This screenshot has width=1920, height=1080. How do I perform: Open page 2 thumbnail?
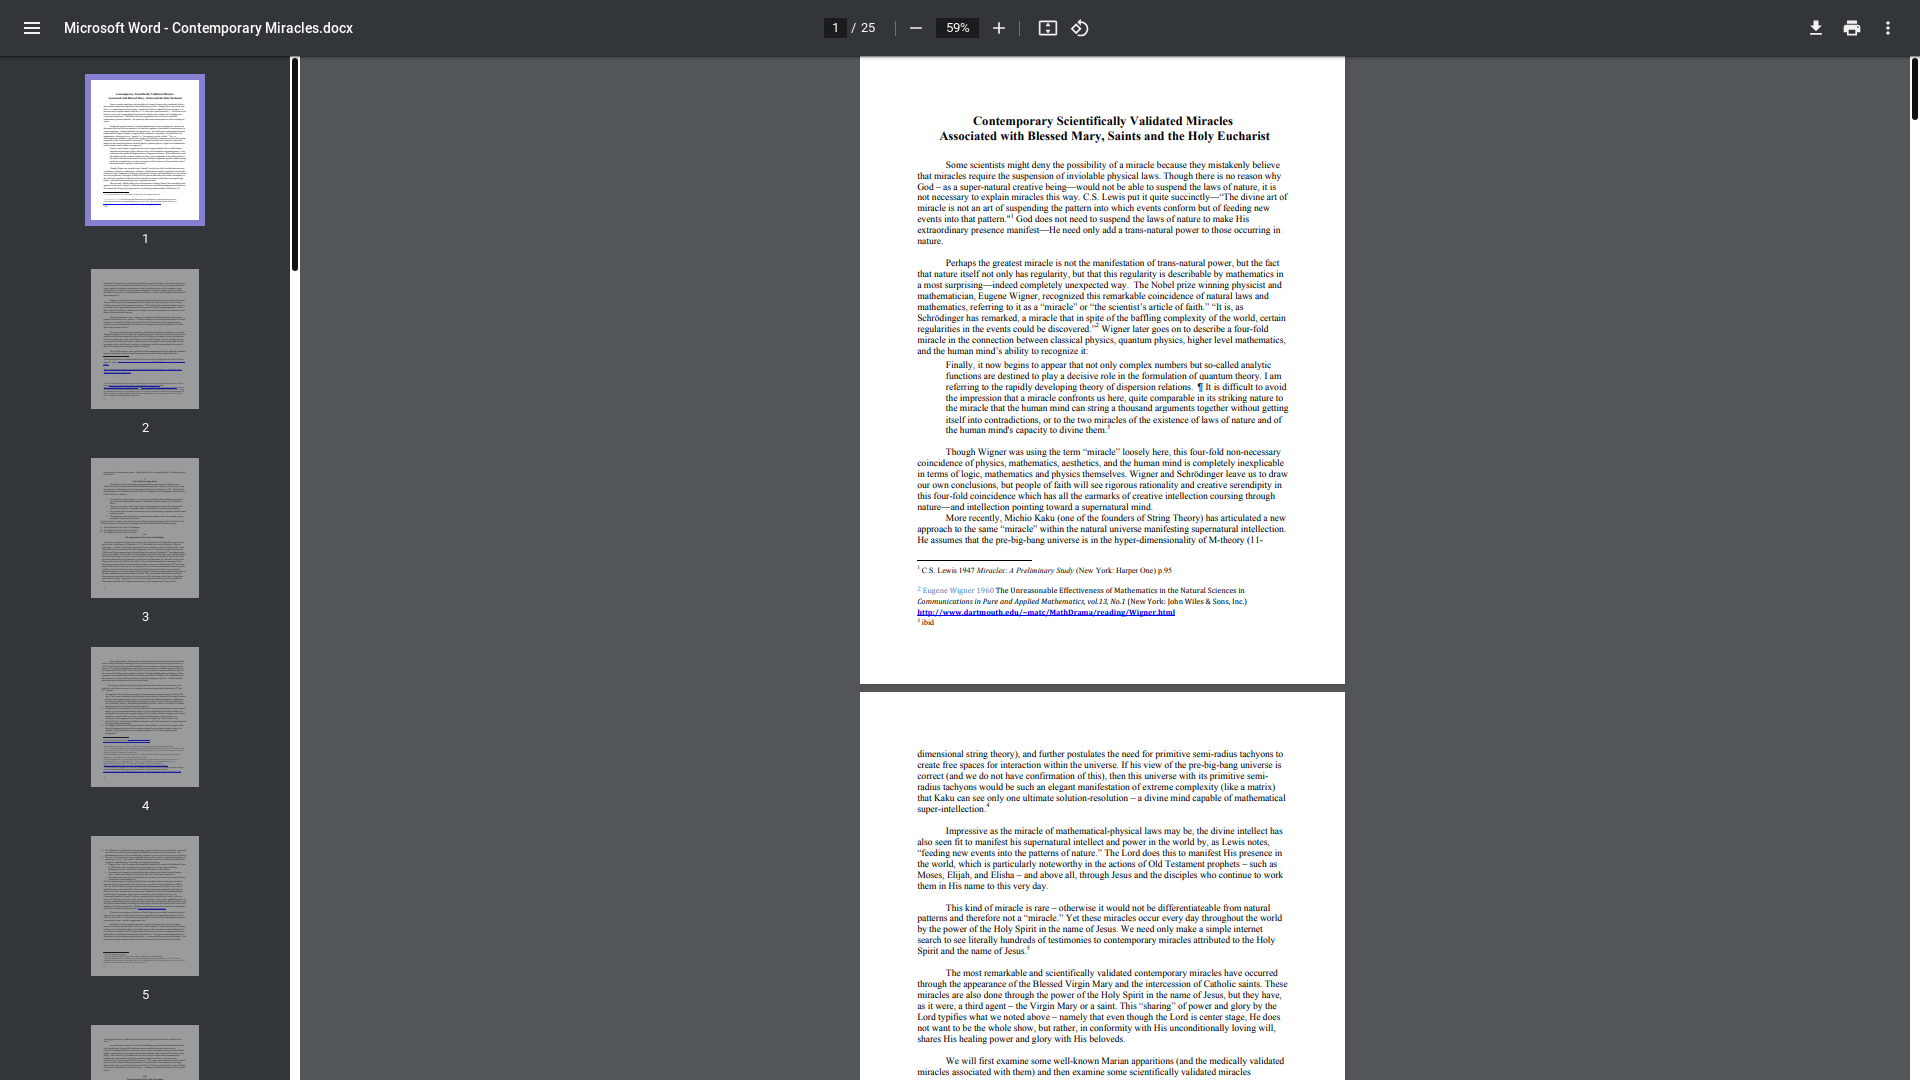pyautogui.click(x=145, y=339)
